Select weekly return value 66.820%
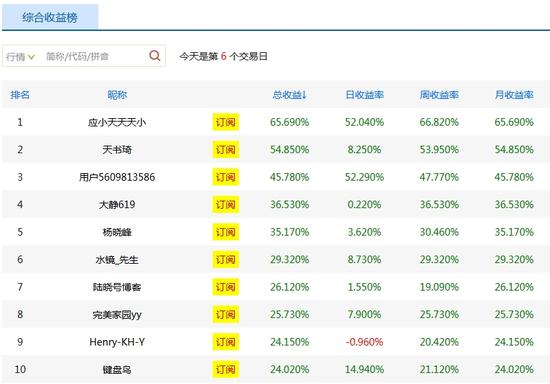The width and height of the screenshot is (550, 384). point(439,122)
